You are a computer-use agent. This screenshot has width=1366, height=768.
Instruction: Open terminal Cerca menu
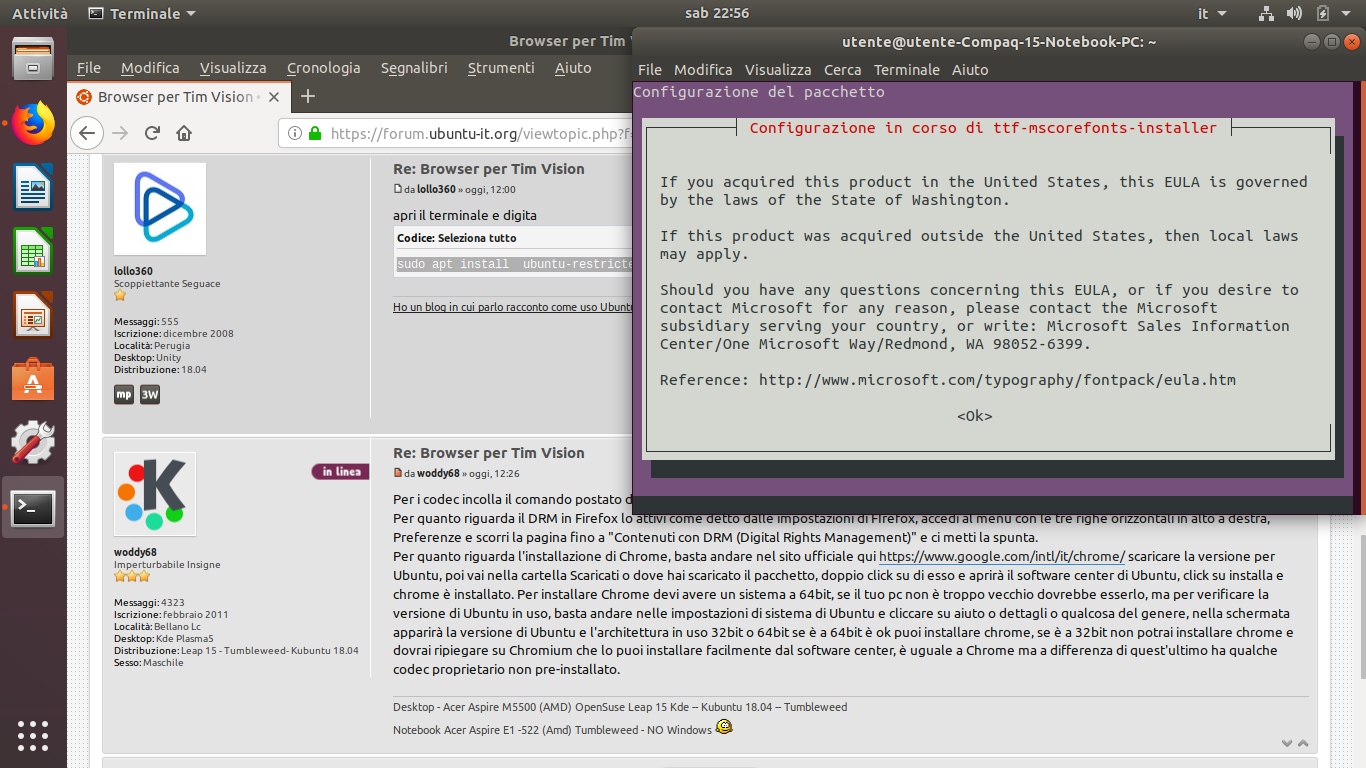(x=842, y=70)
